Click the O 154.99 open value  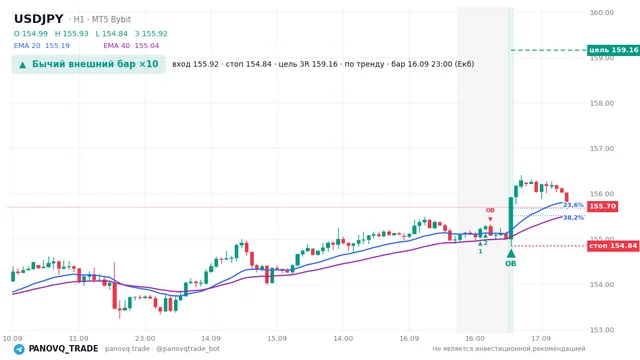(31, 34)
